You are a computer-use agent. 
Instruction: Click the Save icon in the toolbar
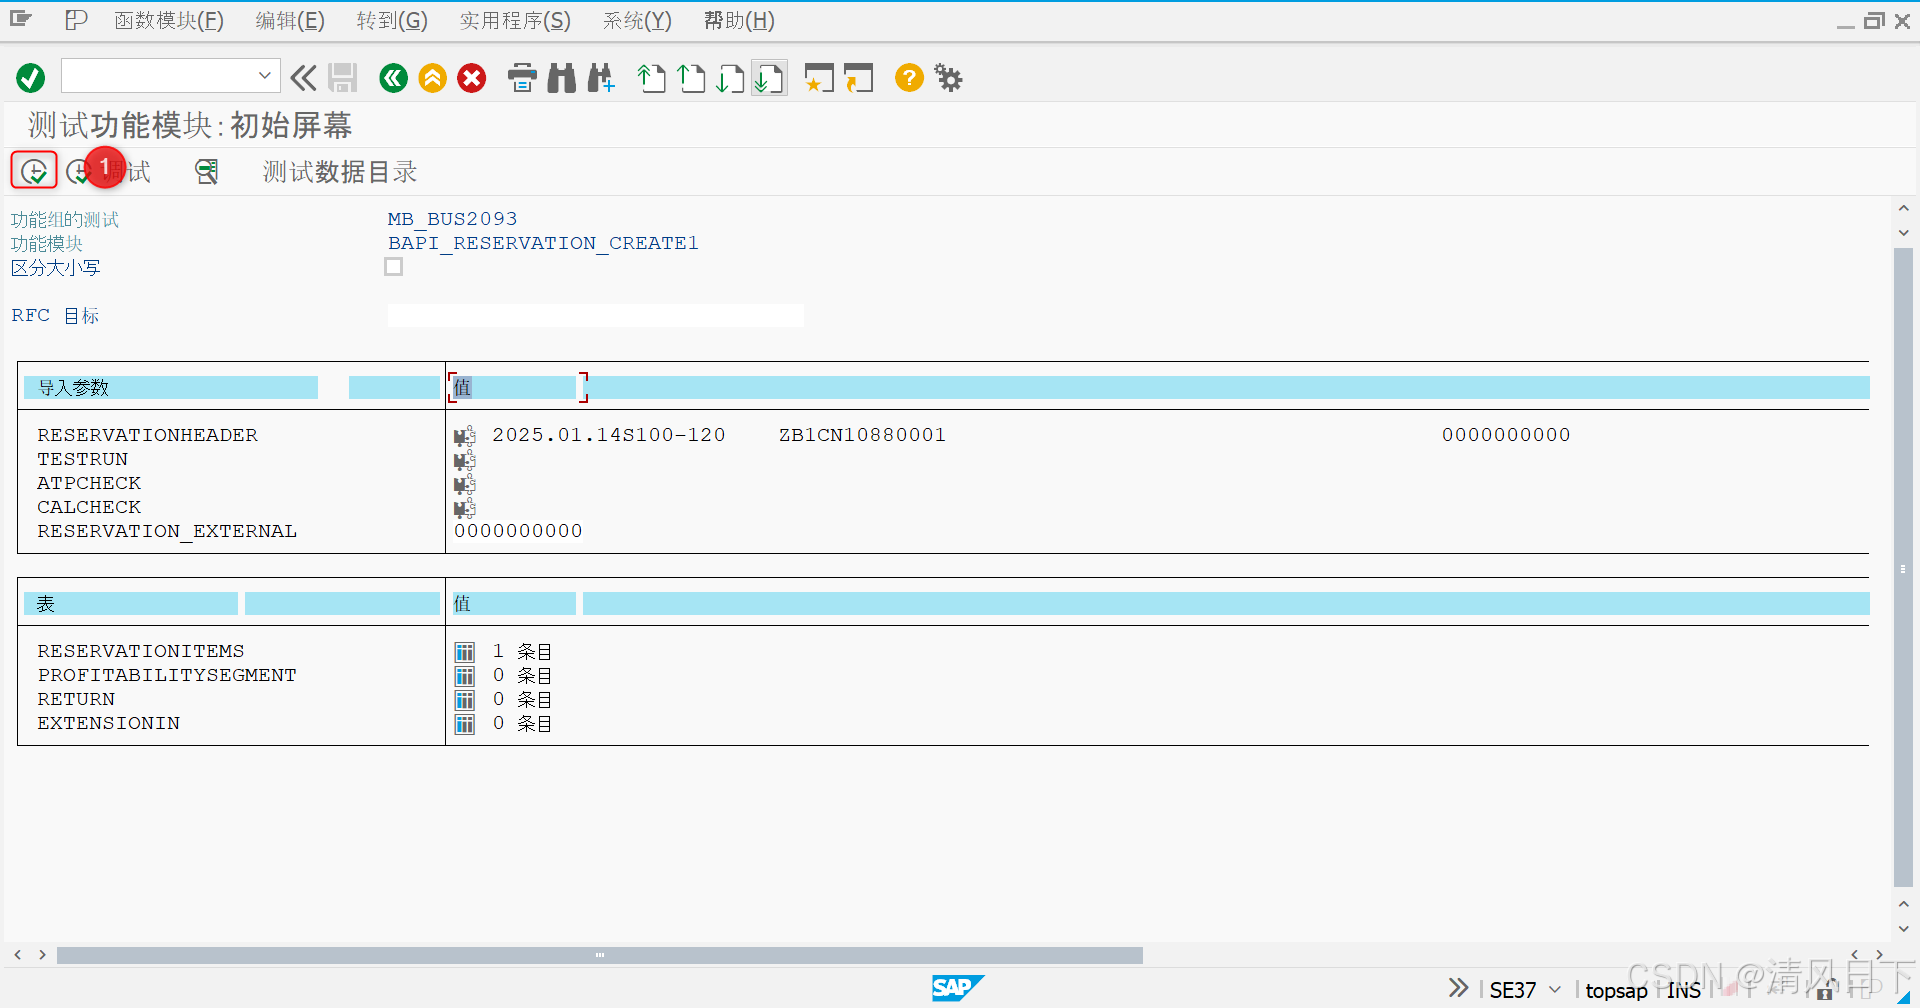(343, 77)
